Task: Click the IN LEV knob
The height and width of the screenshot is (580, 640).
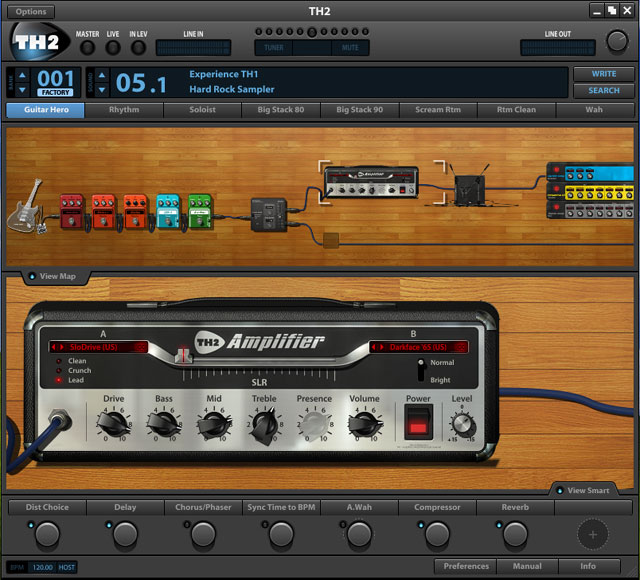Action: 138,48
